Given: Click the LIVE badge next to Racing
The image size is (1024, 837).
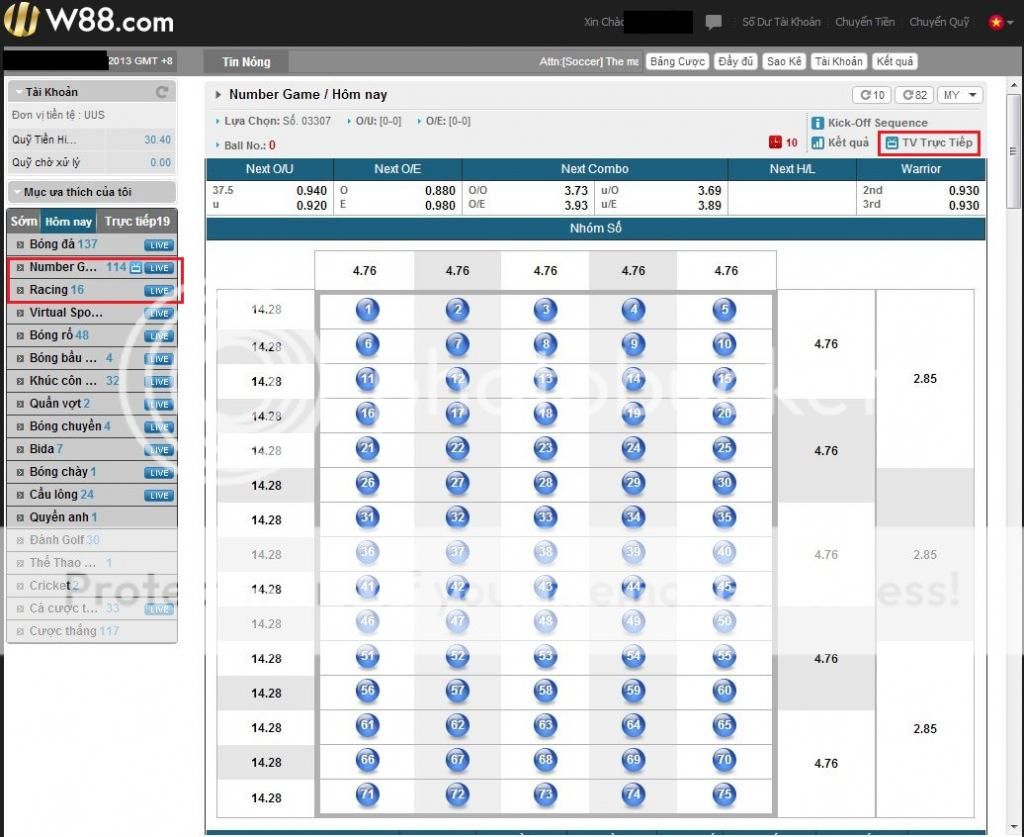Looking at the screenshot, I should point(158,291).
